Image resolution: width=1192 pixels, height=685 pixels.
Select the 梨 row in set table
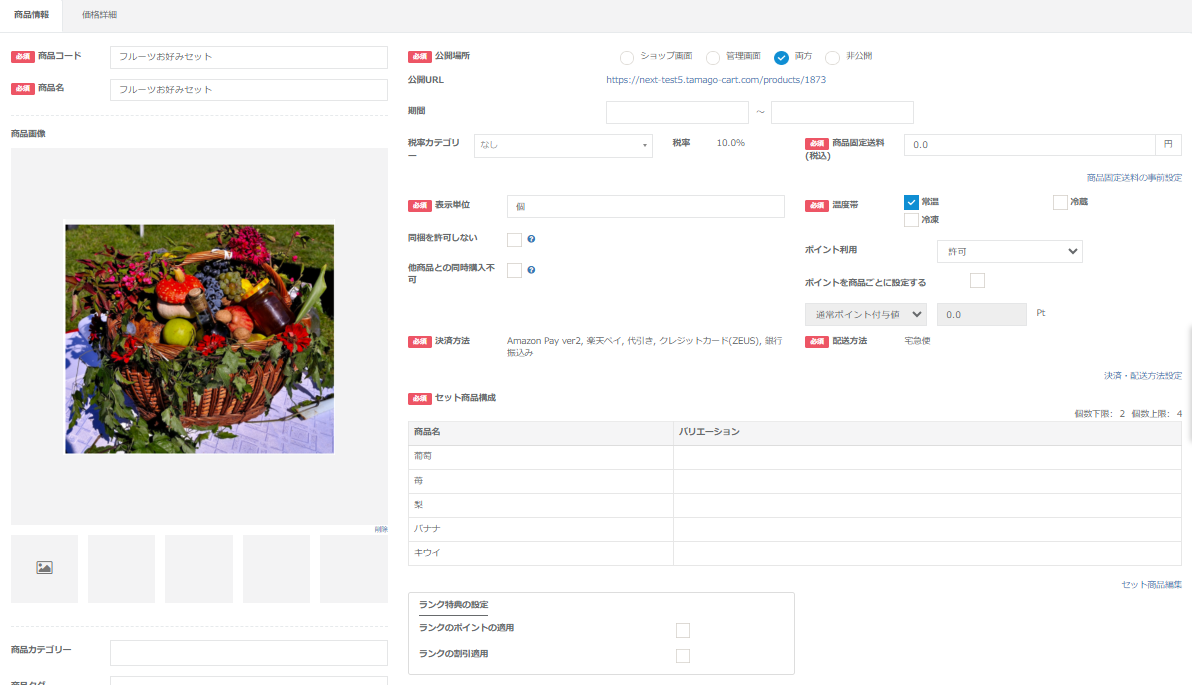point(794,505)
